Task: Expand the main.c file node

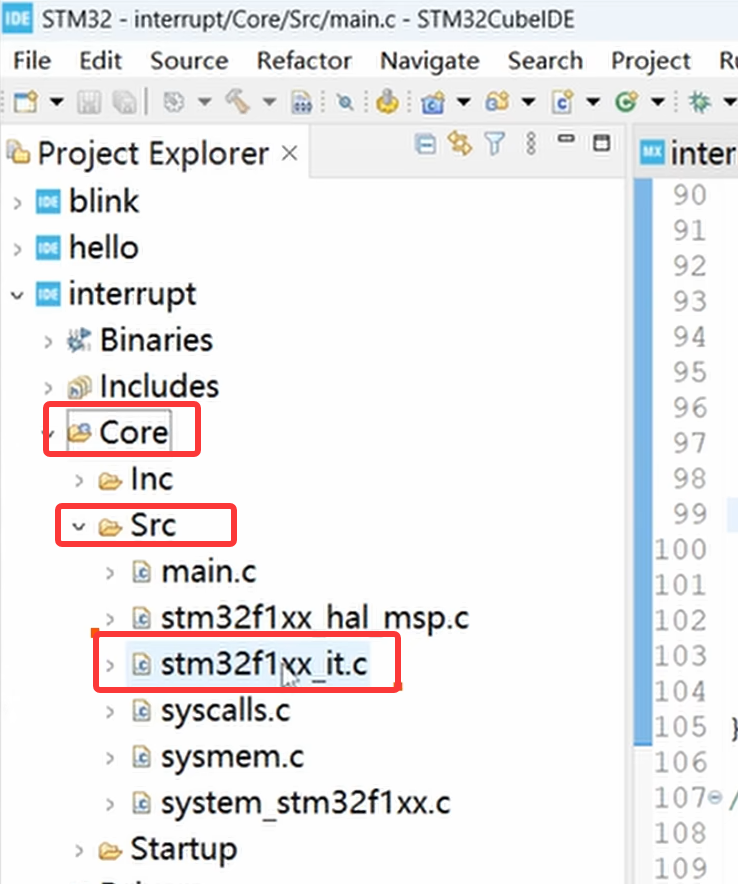Action: pos(111,573)
